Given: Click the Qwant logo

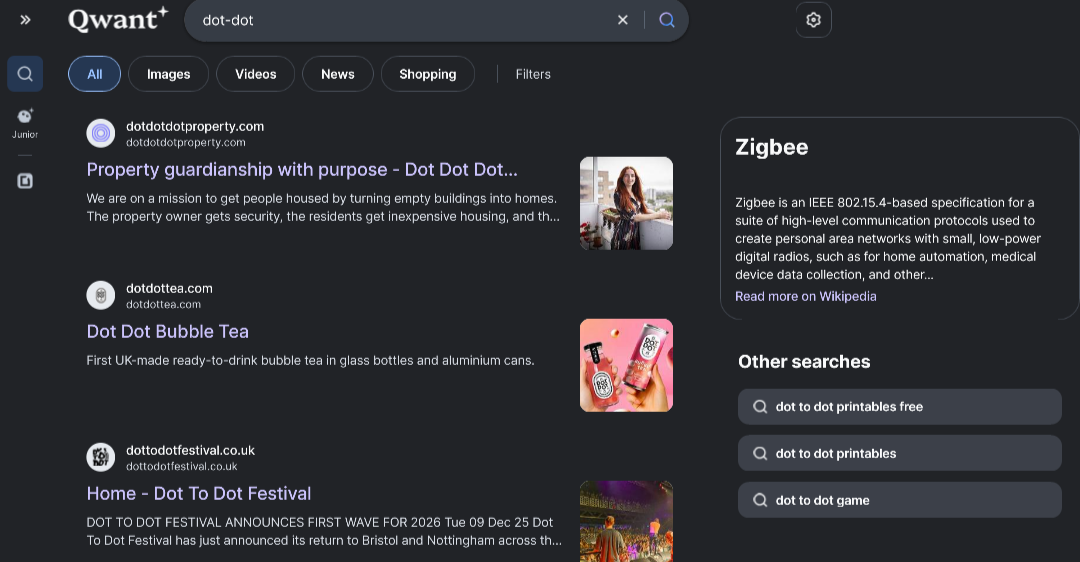Looking at the screenshot, I should coord(118,19).
